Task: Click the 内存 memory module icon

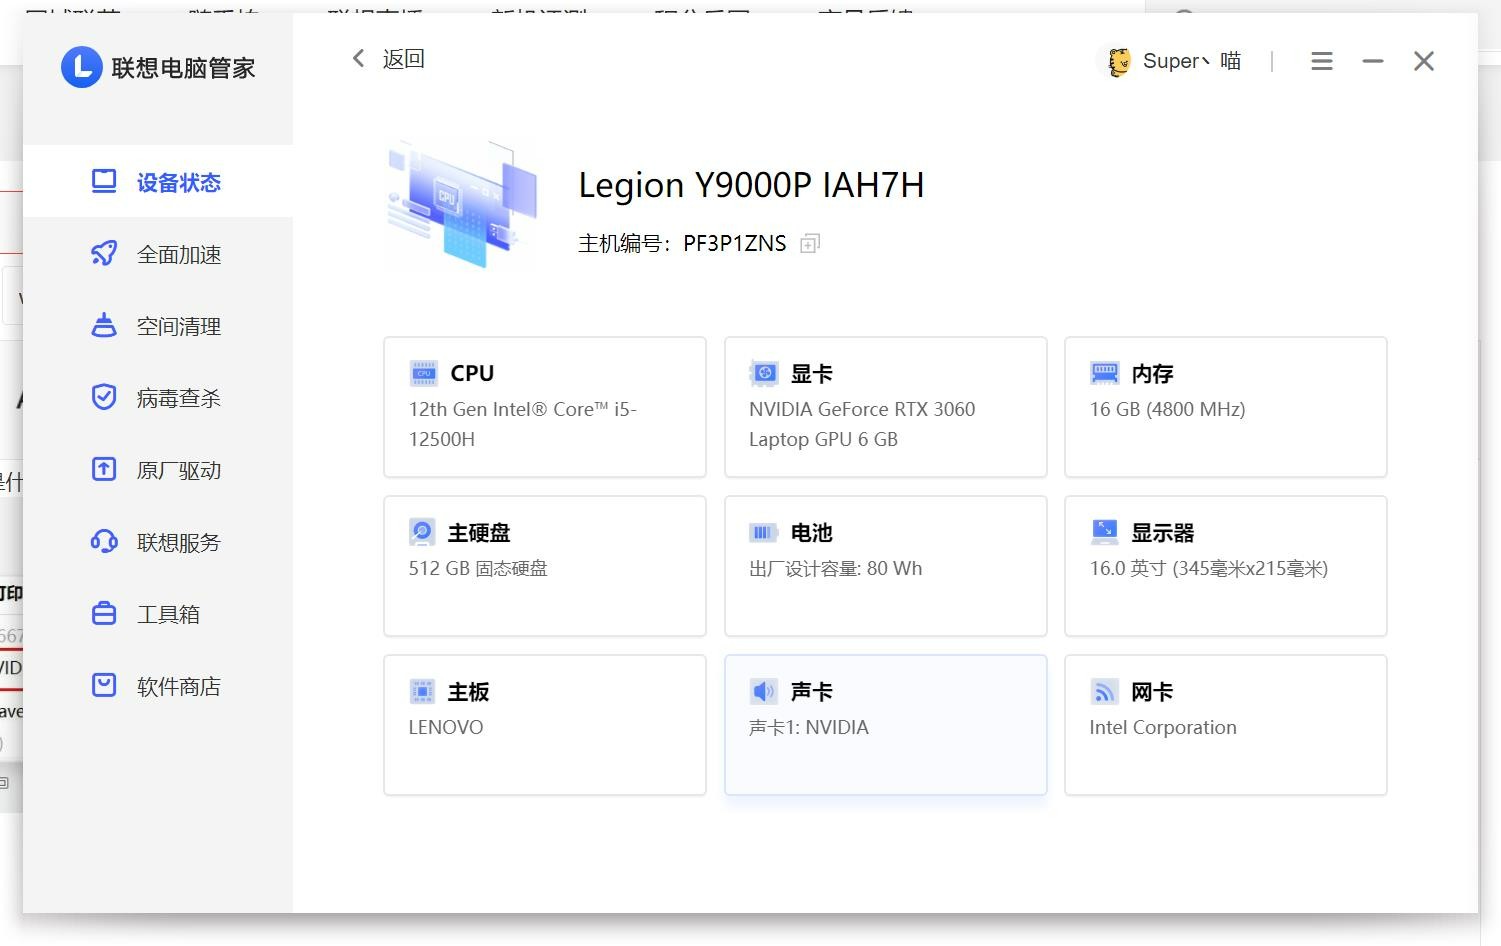Action: [1105, 373]
